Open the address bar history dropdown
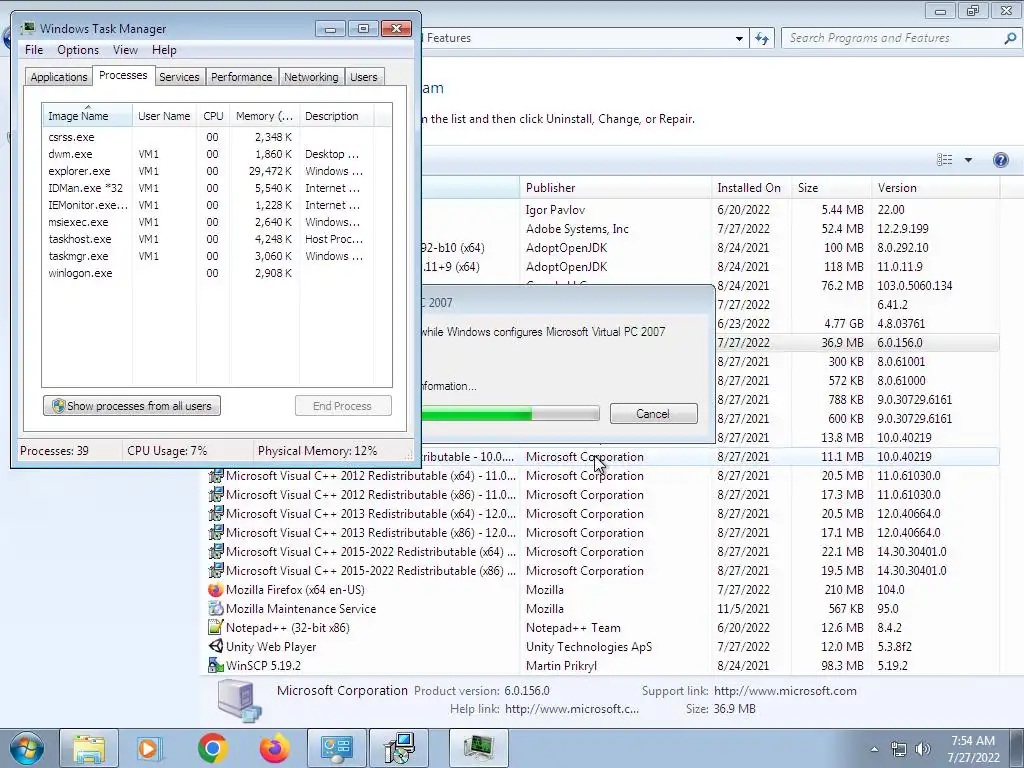Viewport: 1024px width, 768px height. click(739, 39)
